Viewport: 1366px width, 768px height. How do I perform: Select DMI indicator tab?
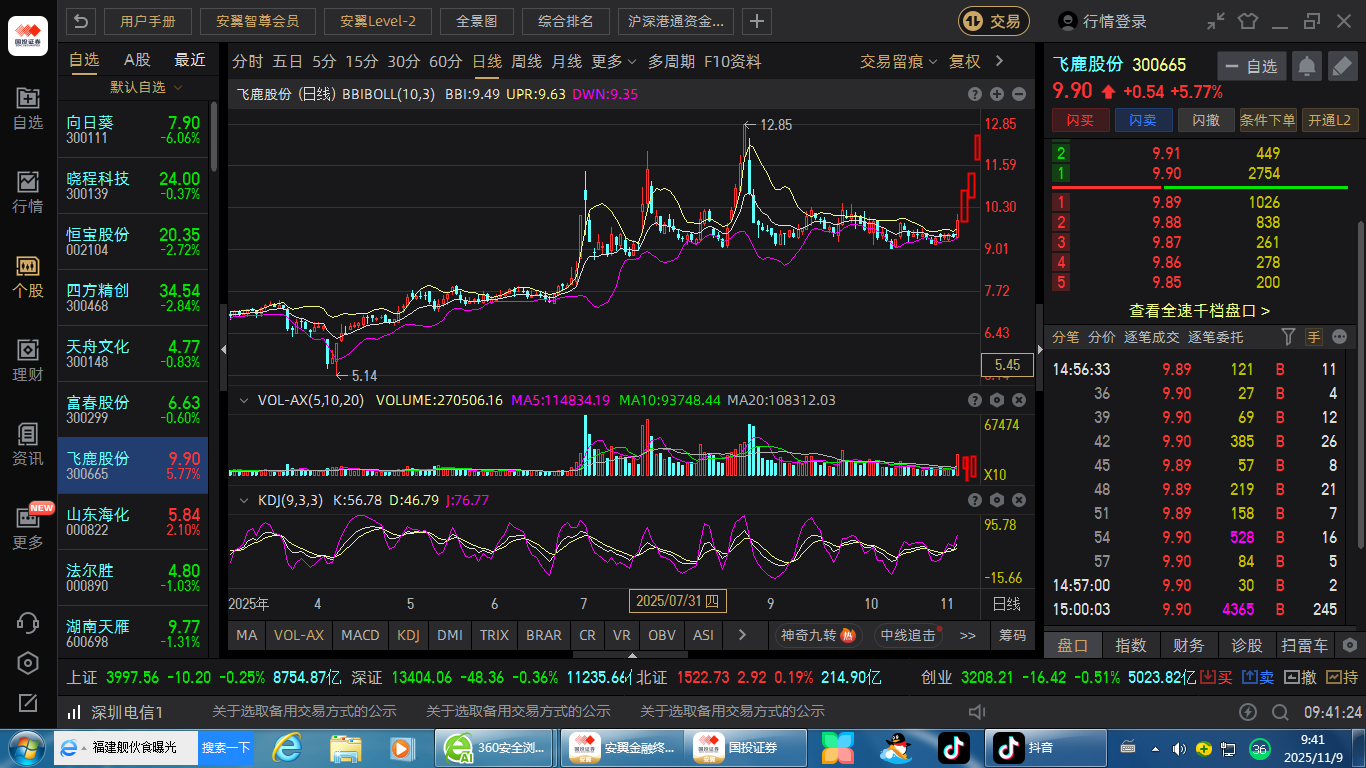coord(450,634)
